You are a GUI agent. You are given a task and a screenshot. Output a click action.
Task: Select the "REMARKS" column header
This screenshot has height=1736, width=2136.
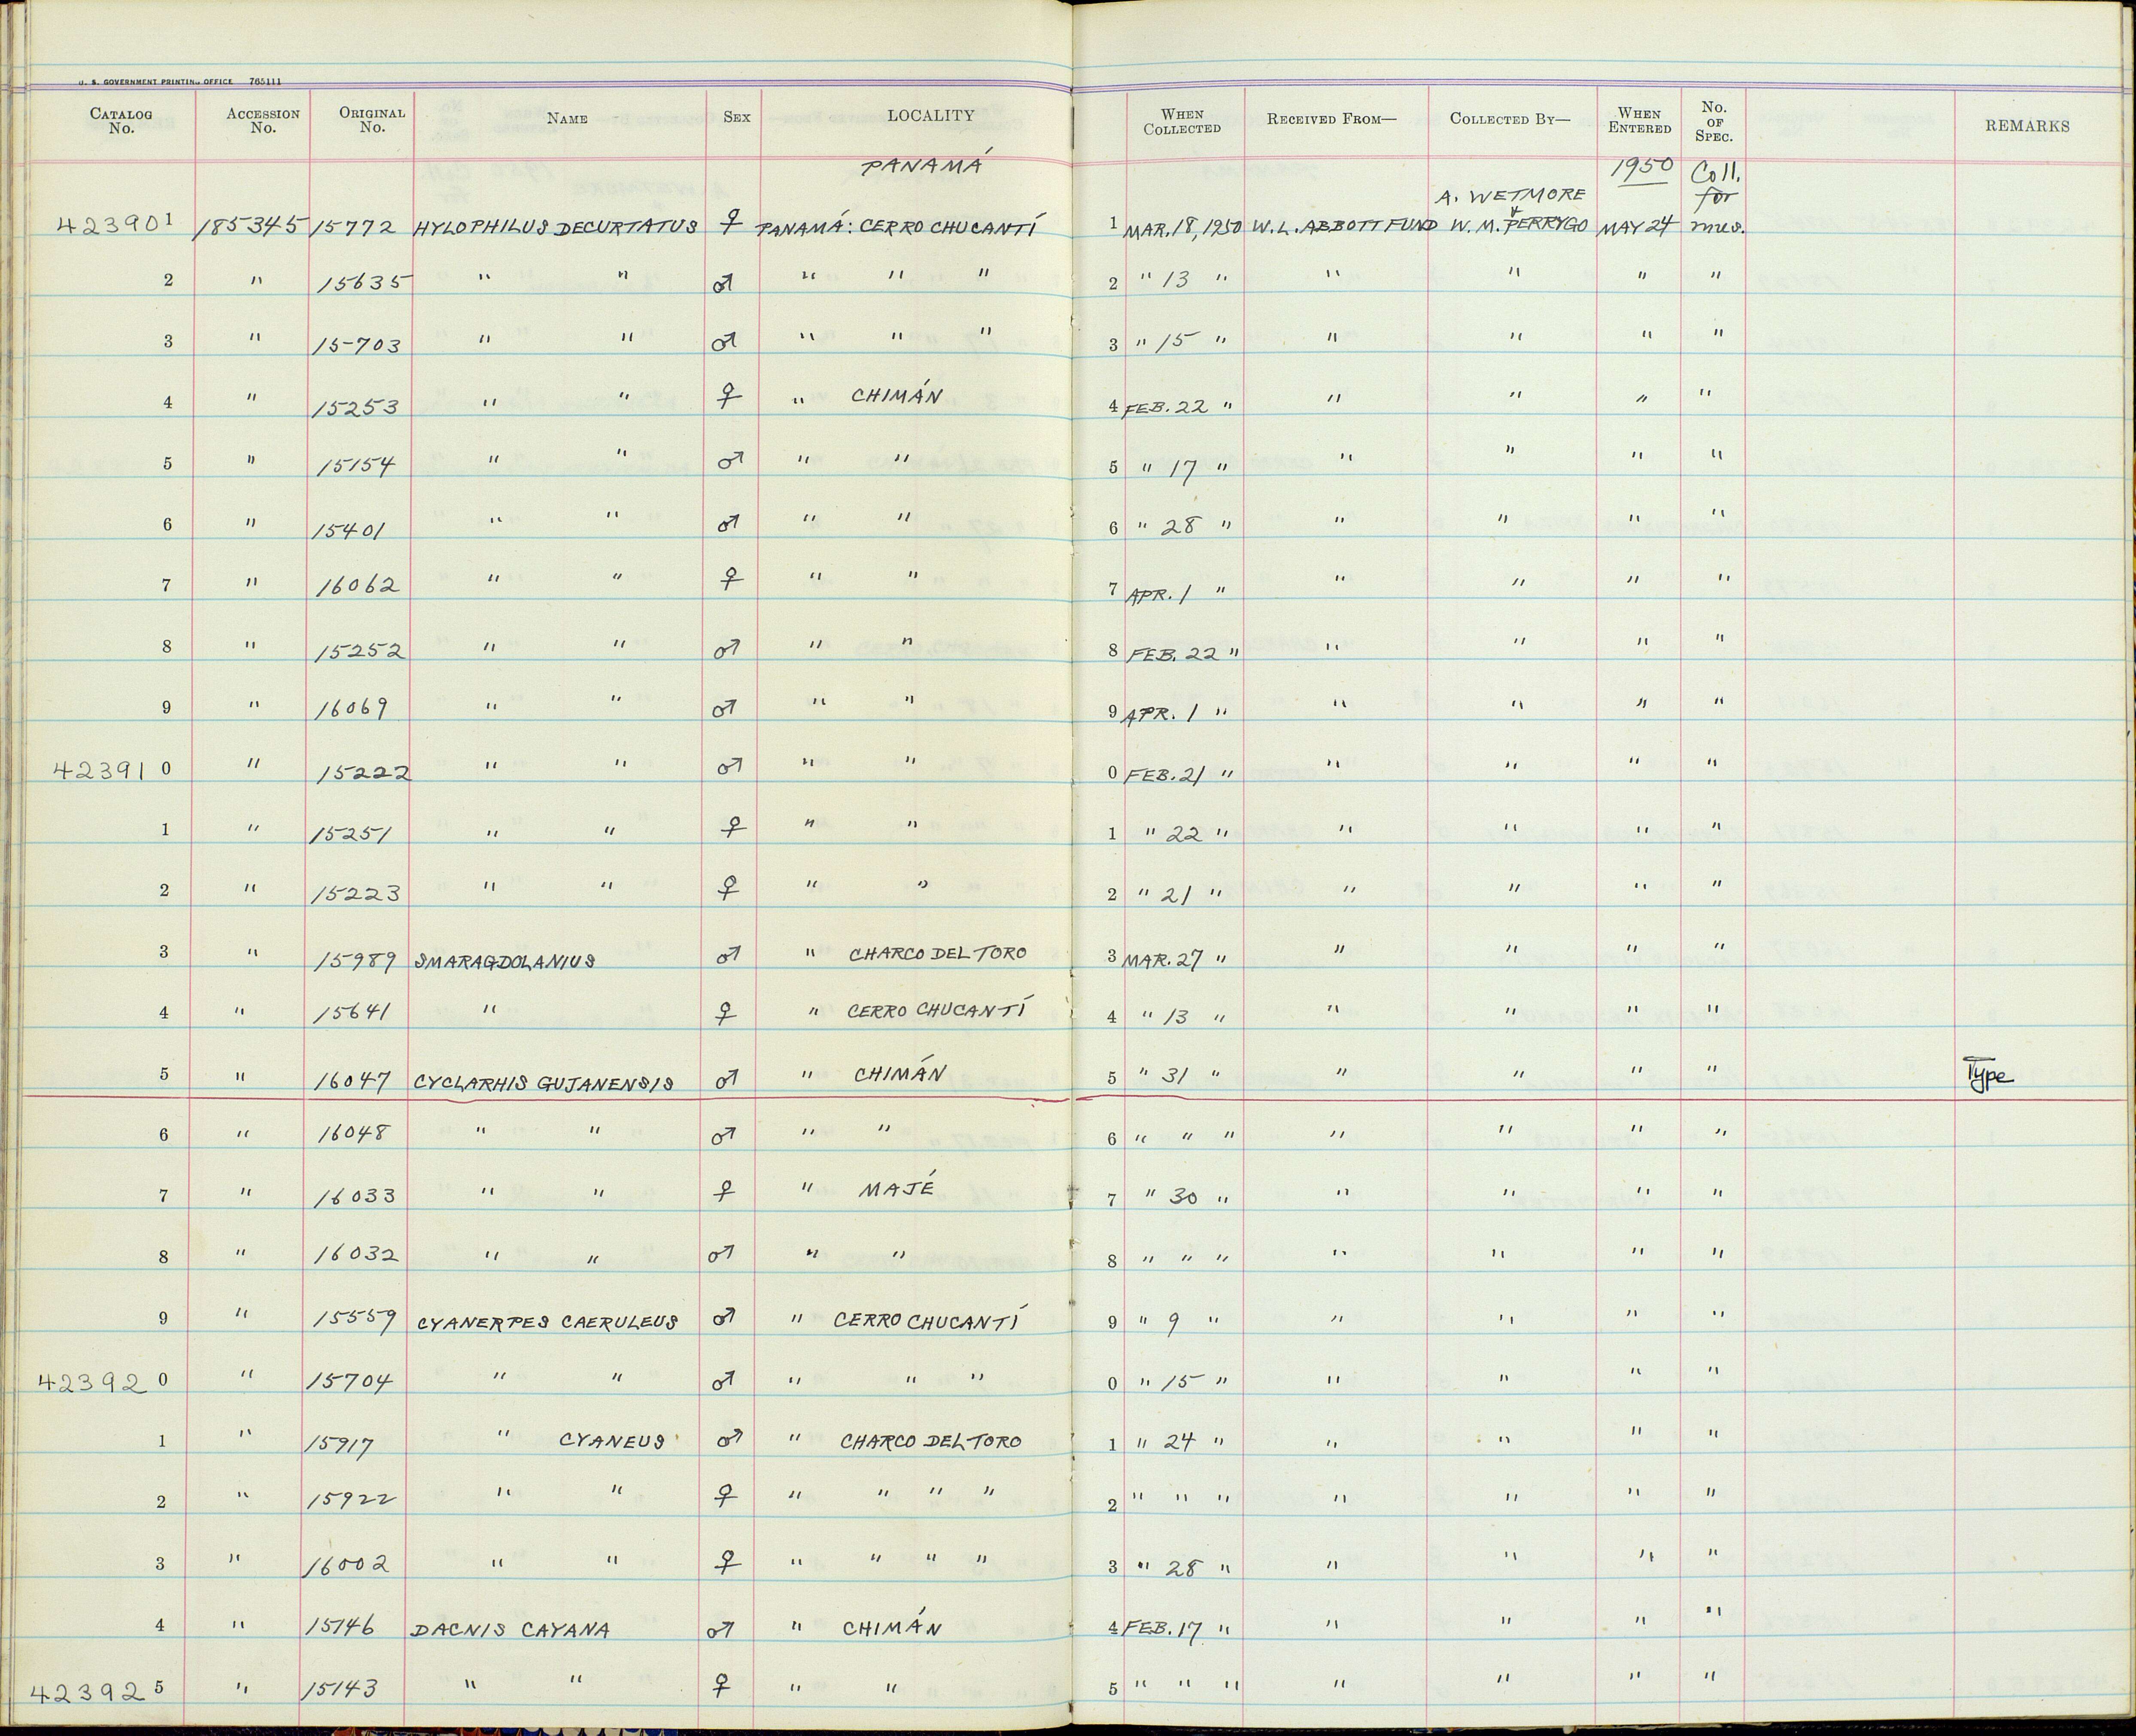click(x=2028, y=126)
